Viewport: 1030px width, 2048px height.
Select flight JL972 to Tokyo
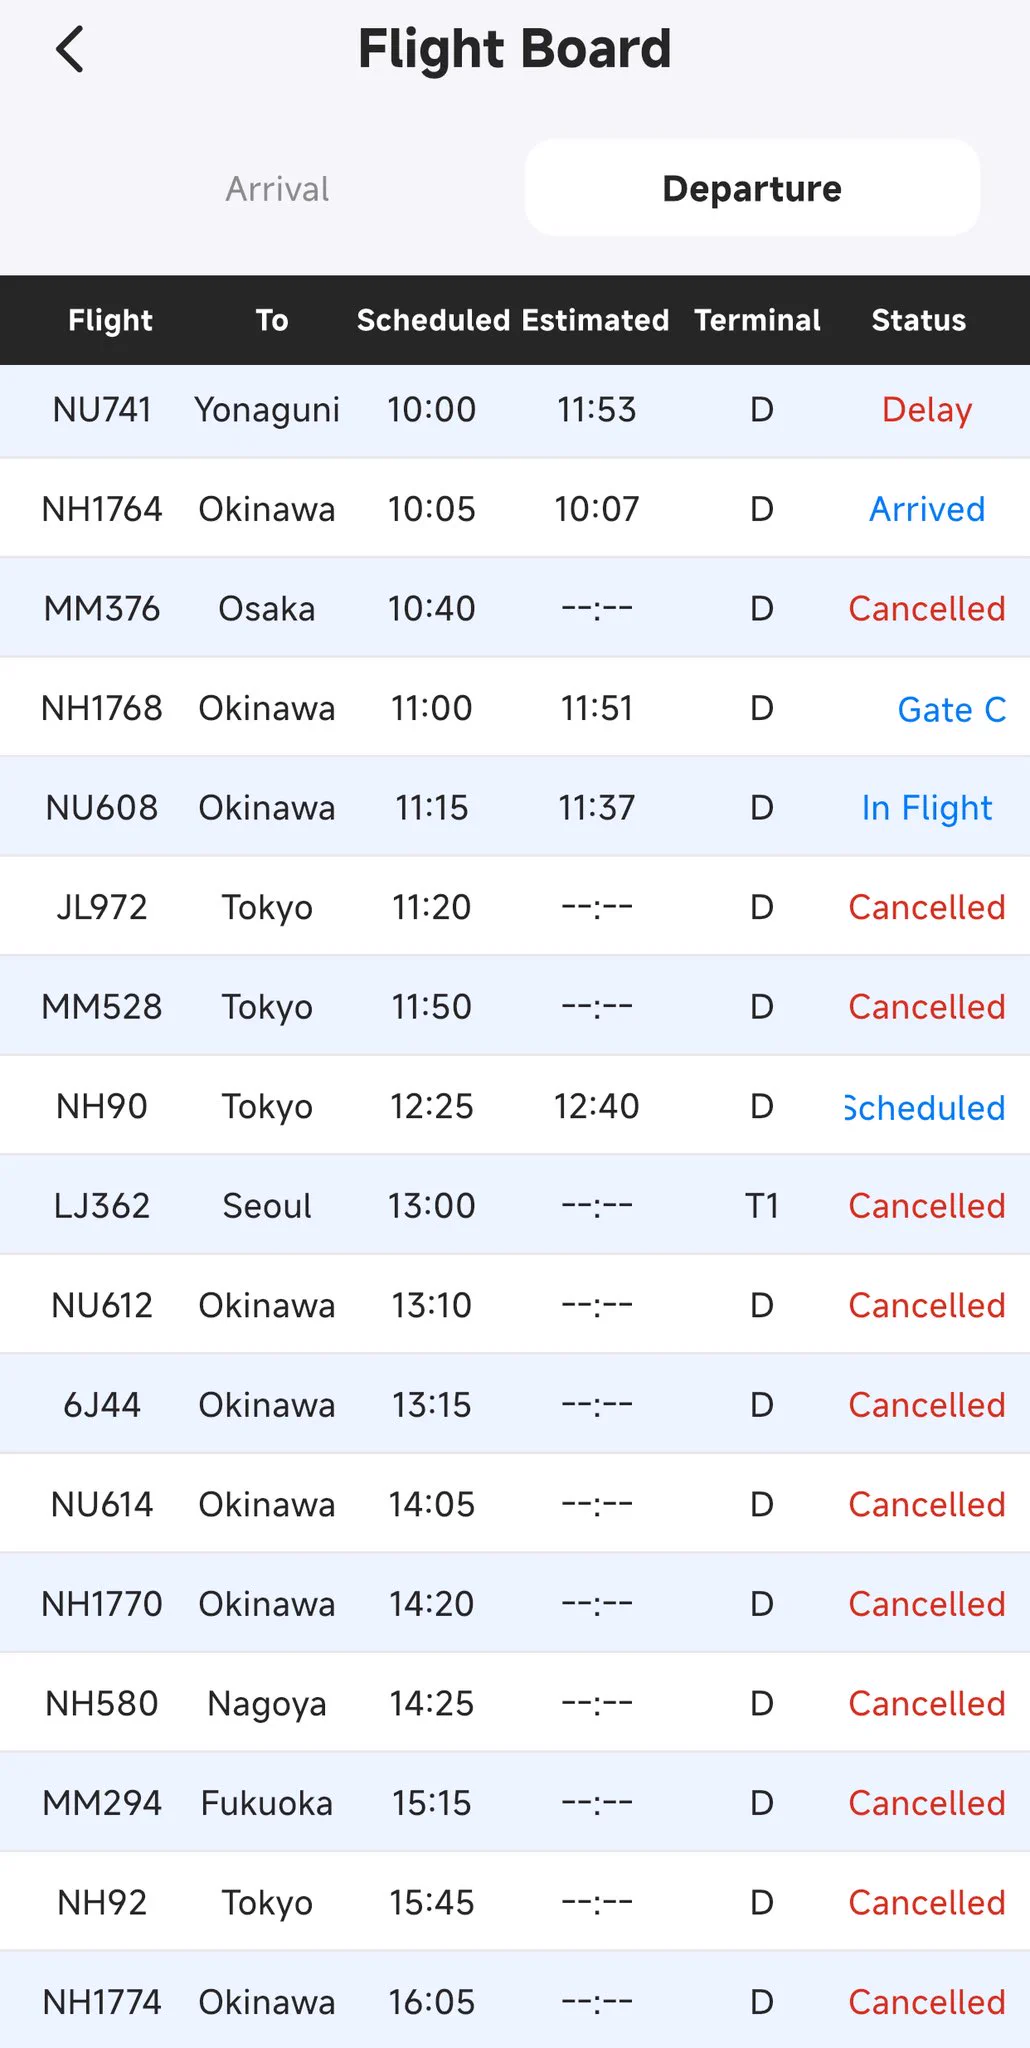click(515, 907)
